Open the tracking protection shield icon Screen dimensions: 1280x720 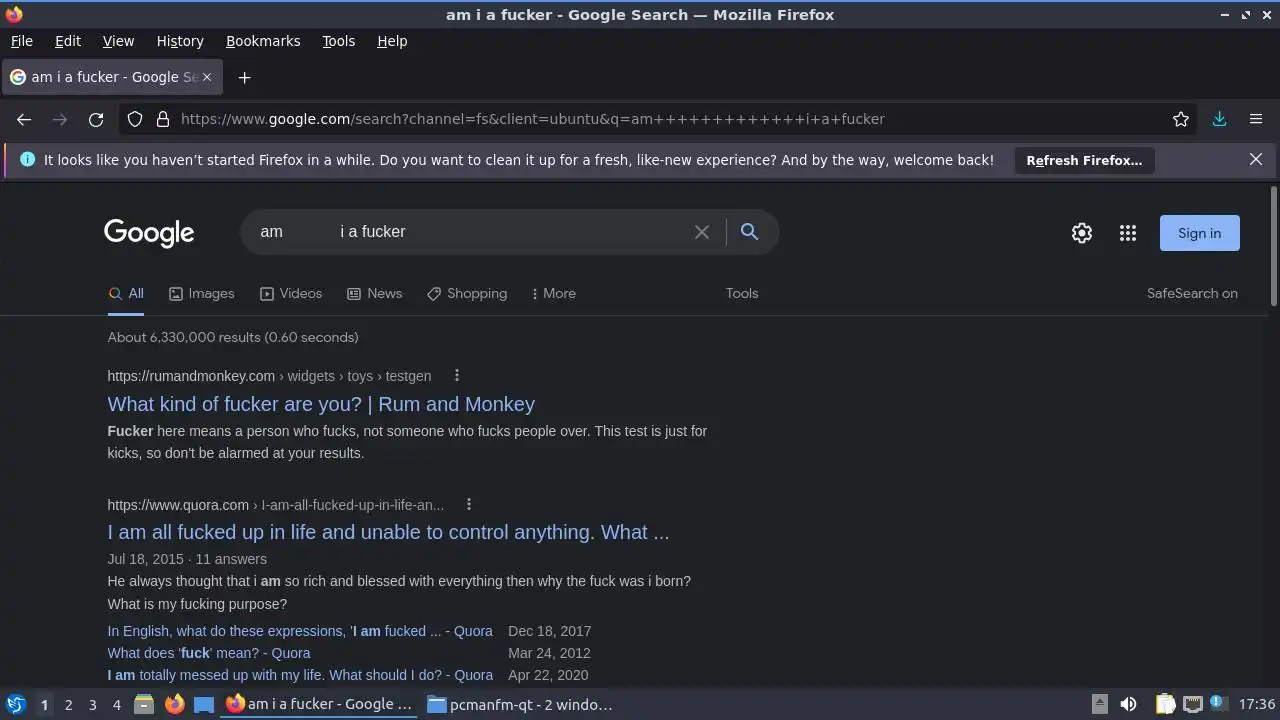point(135,119)
